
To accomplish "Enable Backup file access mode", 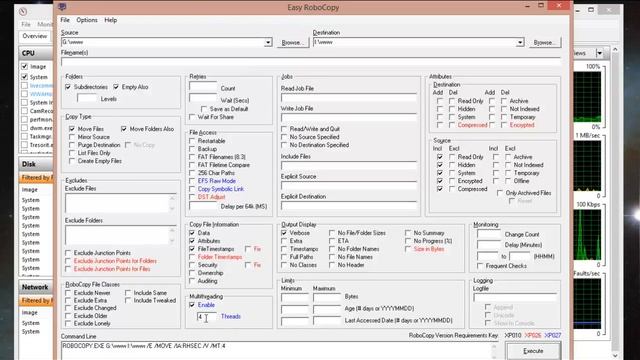I will pyautogui.click(x=192, y=149).
